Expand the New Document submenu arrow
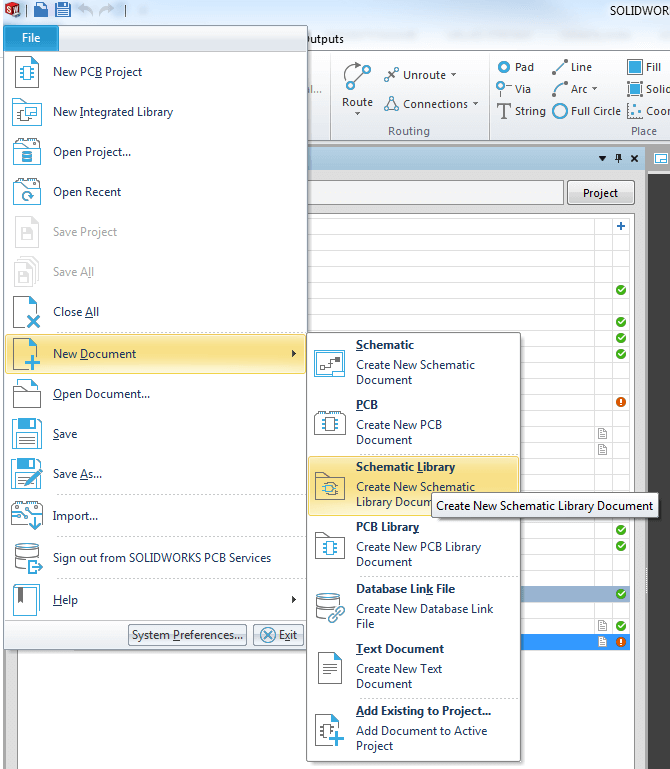The height and width of the screenshot is (769, 670). [294, 354]
